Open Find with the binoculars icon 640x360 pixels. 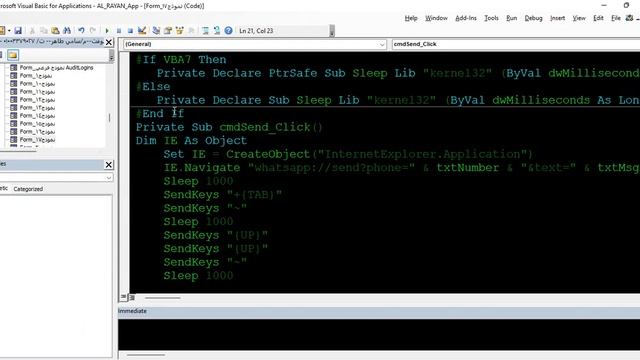(x=67, y=31)
